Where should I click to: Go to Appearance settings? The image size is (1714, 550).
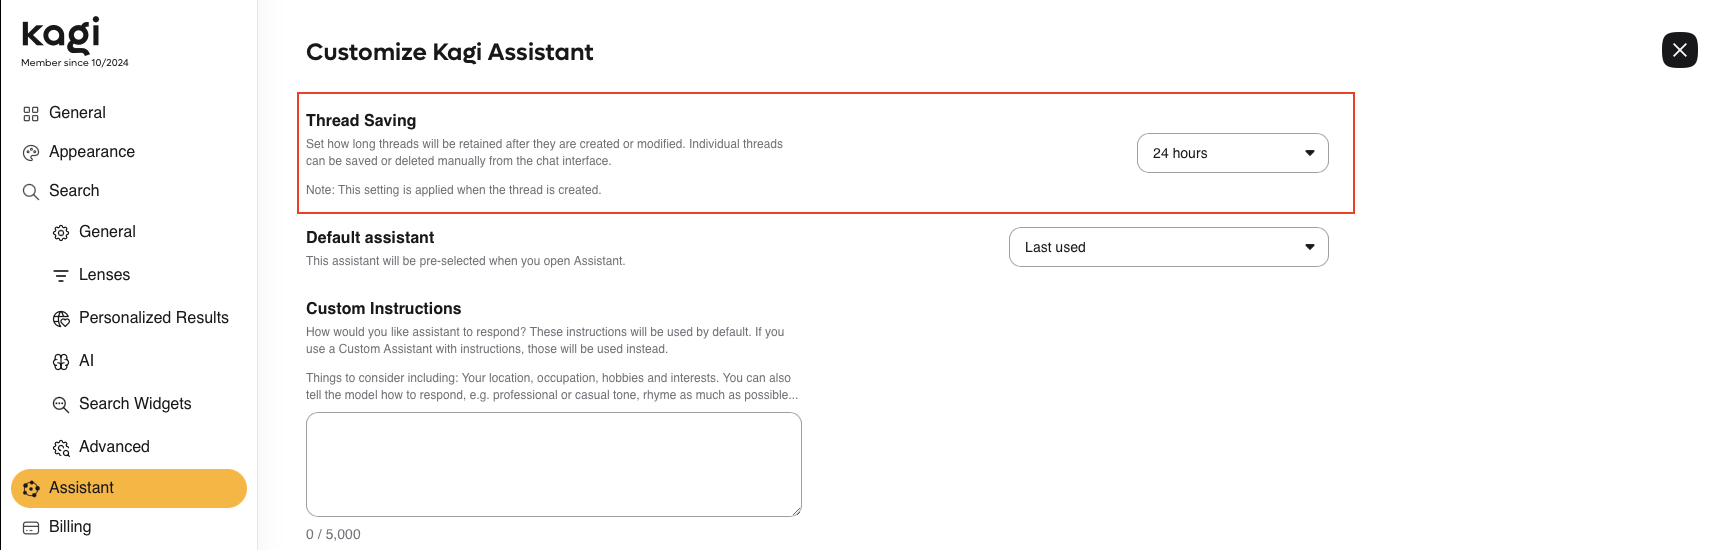(92, 152)
